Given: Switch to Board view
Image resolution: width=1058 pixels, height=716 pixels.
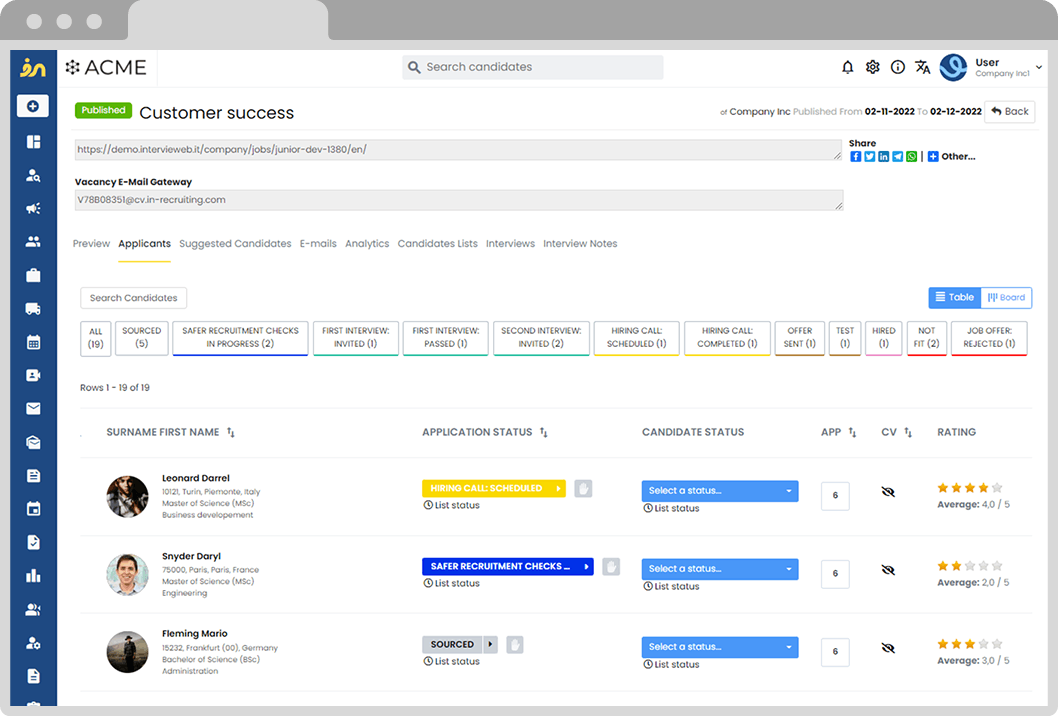Looking at the screenshot, I should (x=1006, y=297).
